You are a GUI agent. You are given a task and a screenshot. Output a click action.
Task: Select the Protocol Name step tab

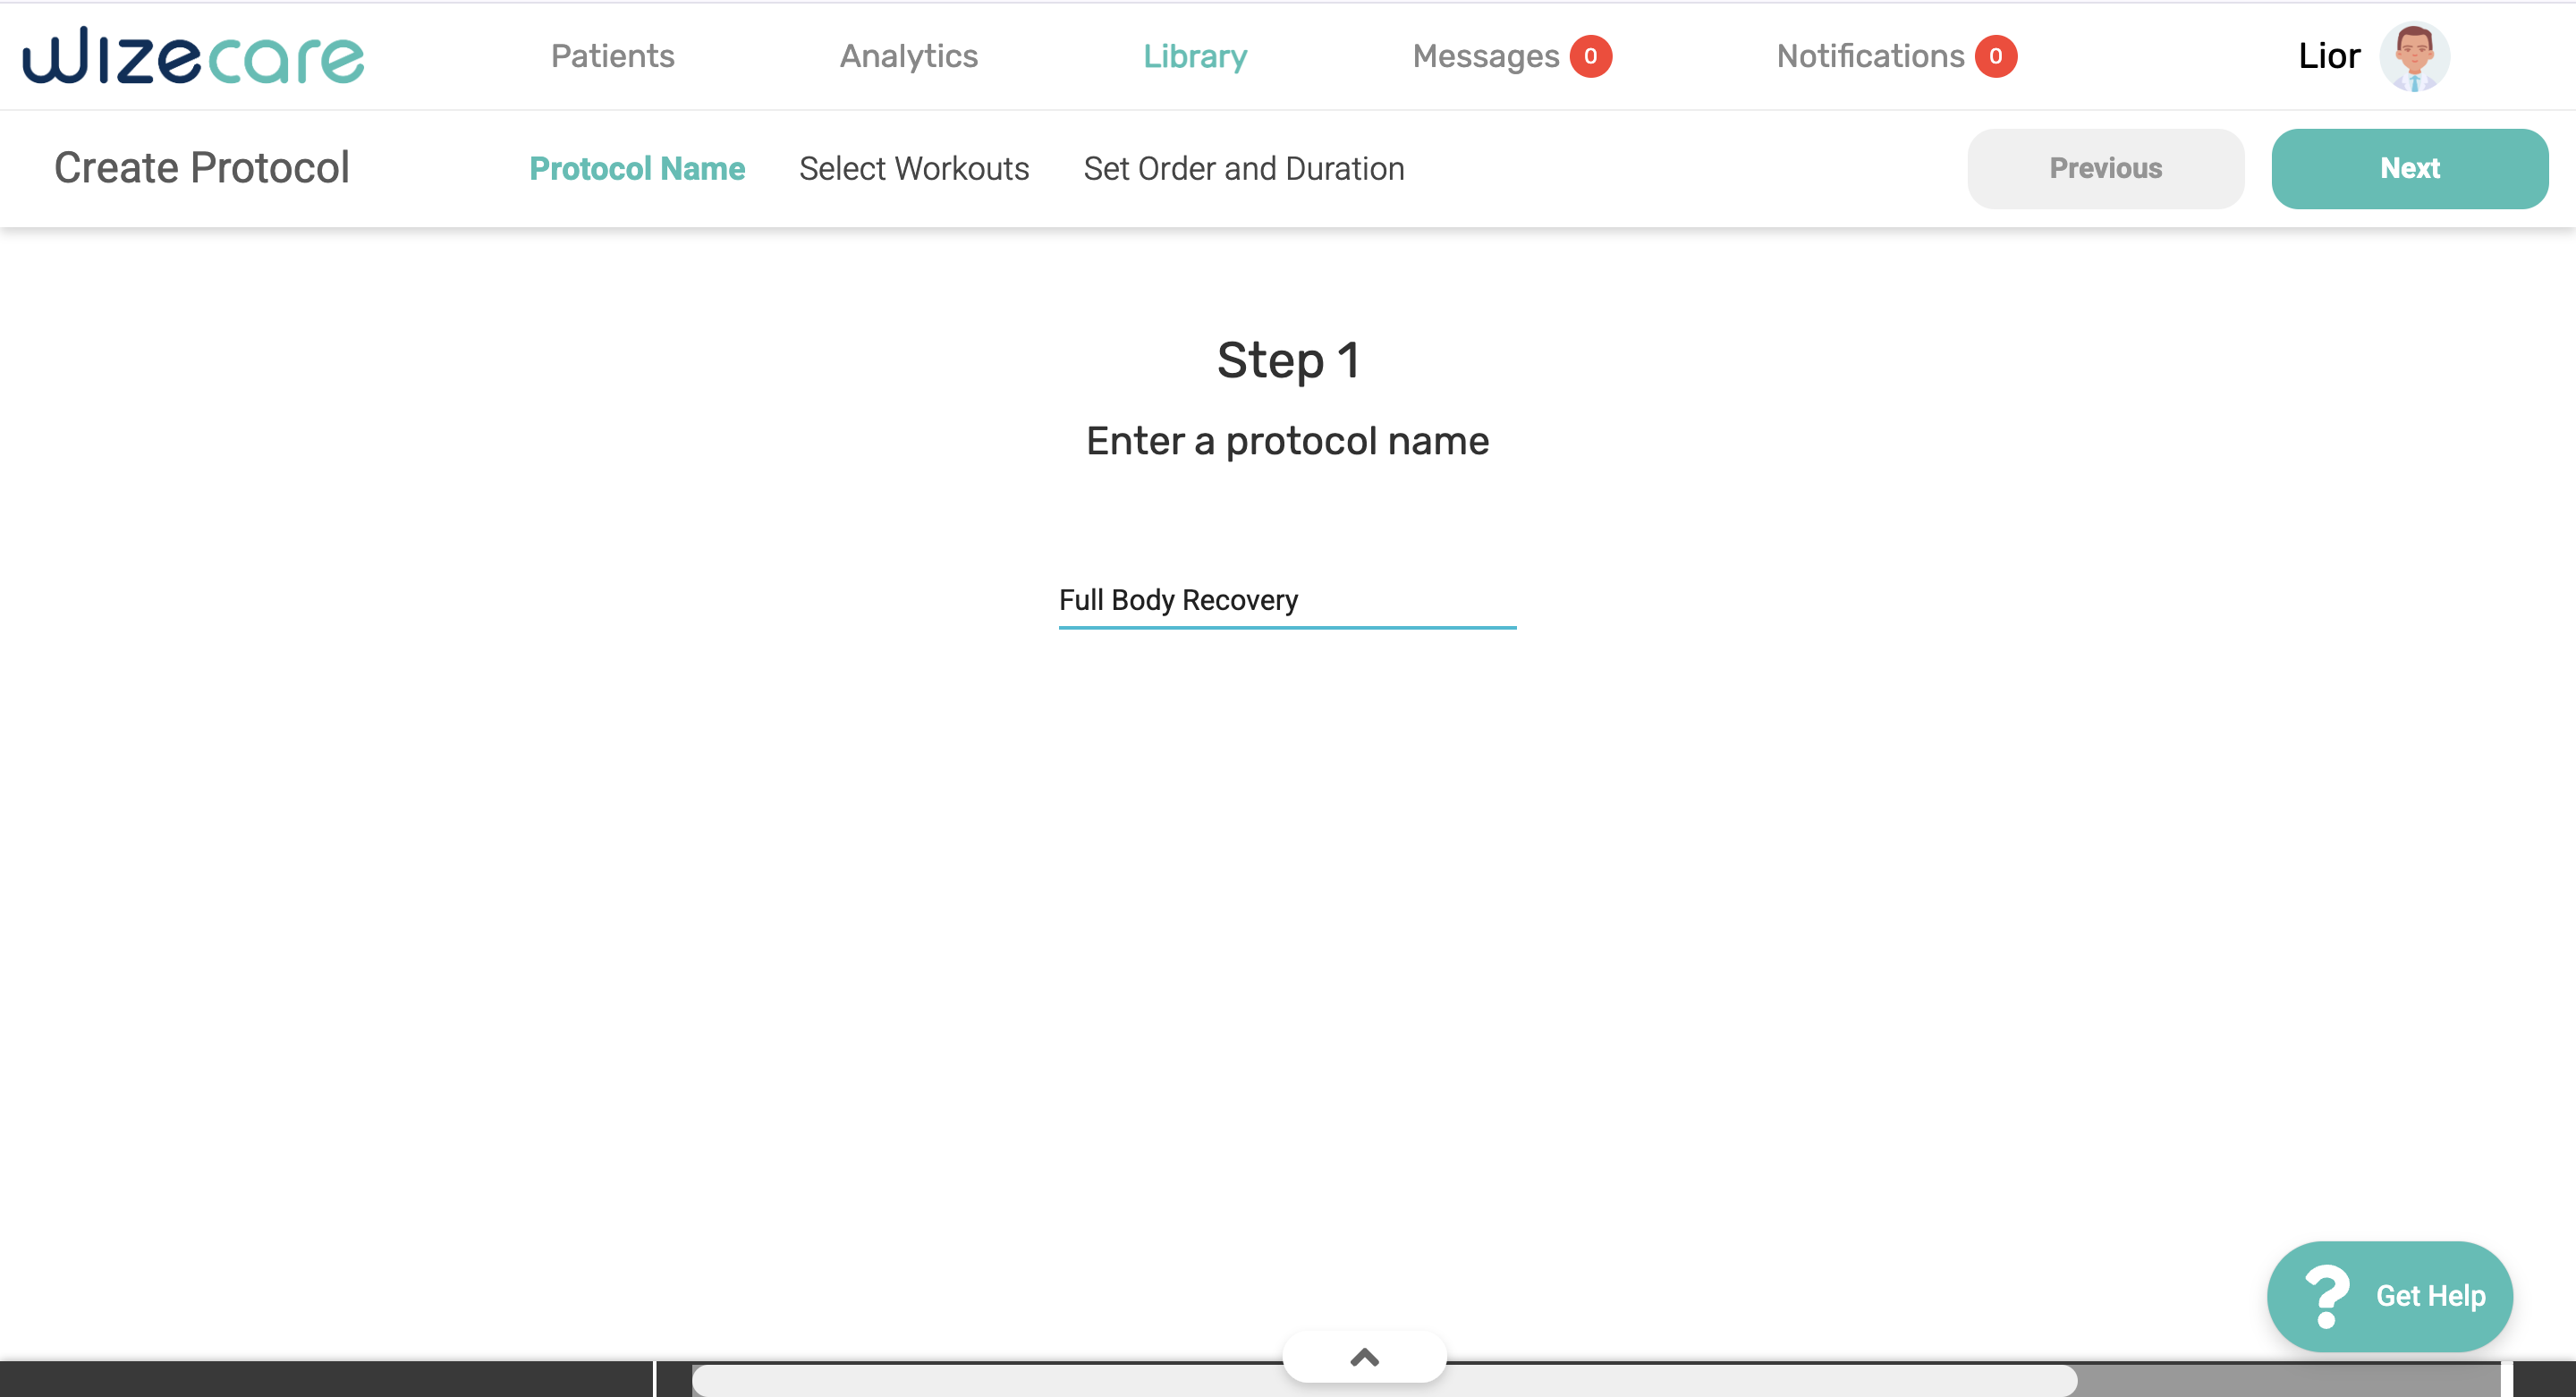637,168
